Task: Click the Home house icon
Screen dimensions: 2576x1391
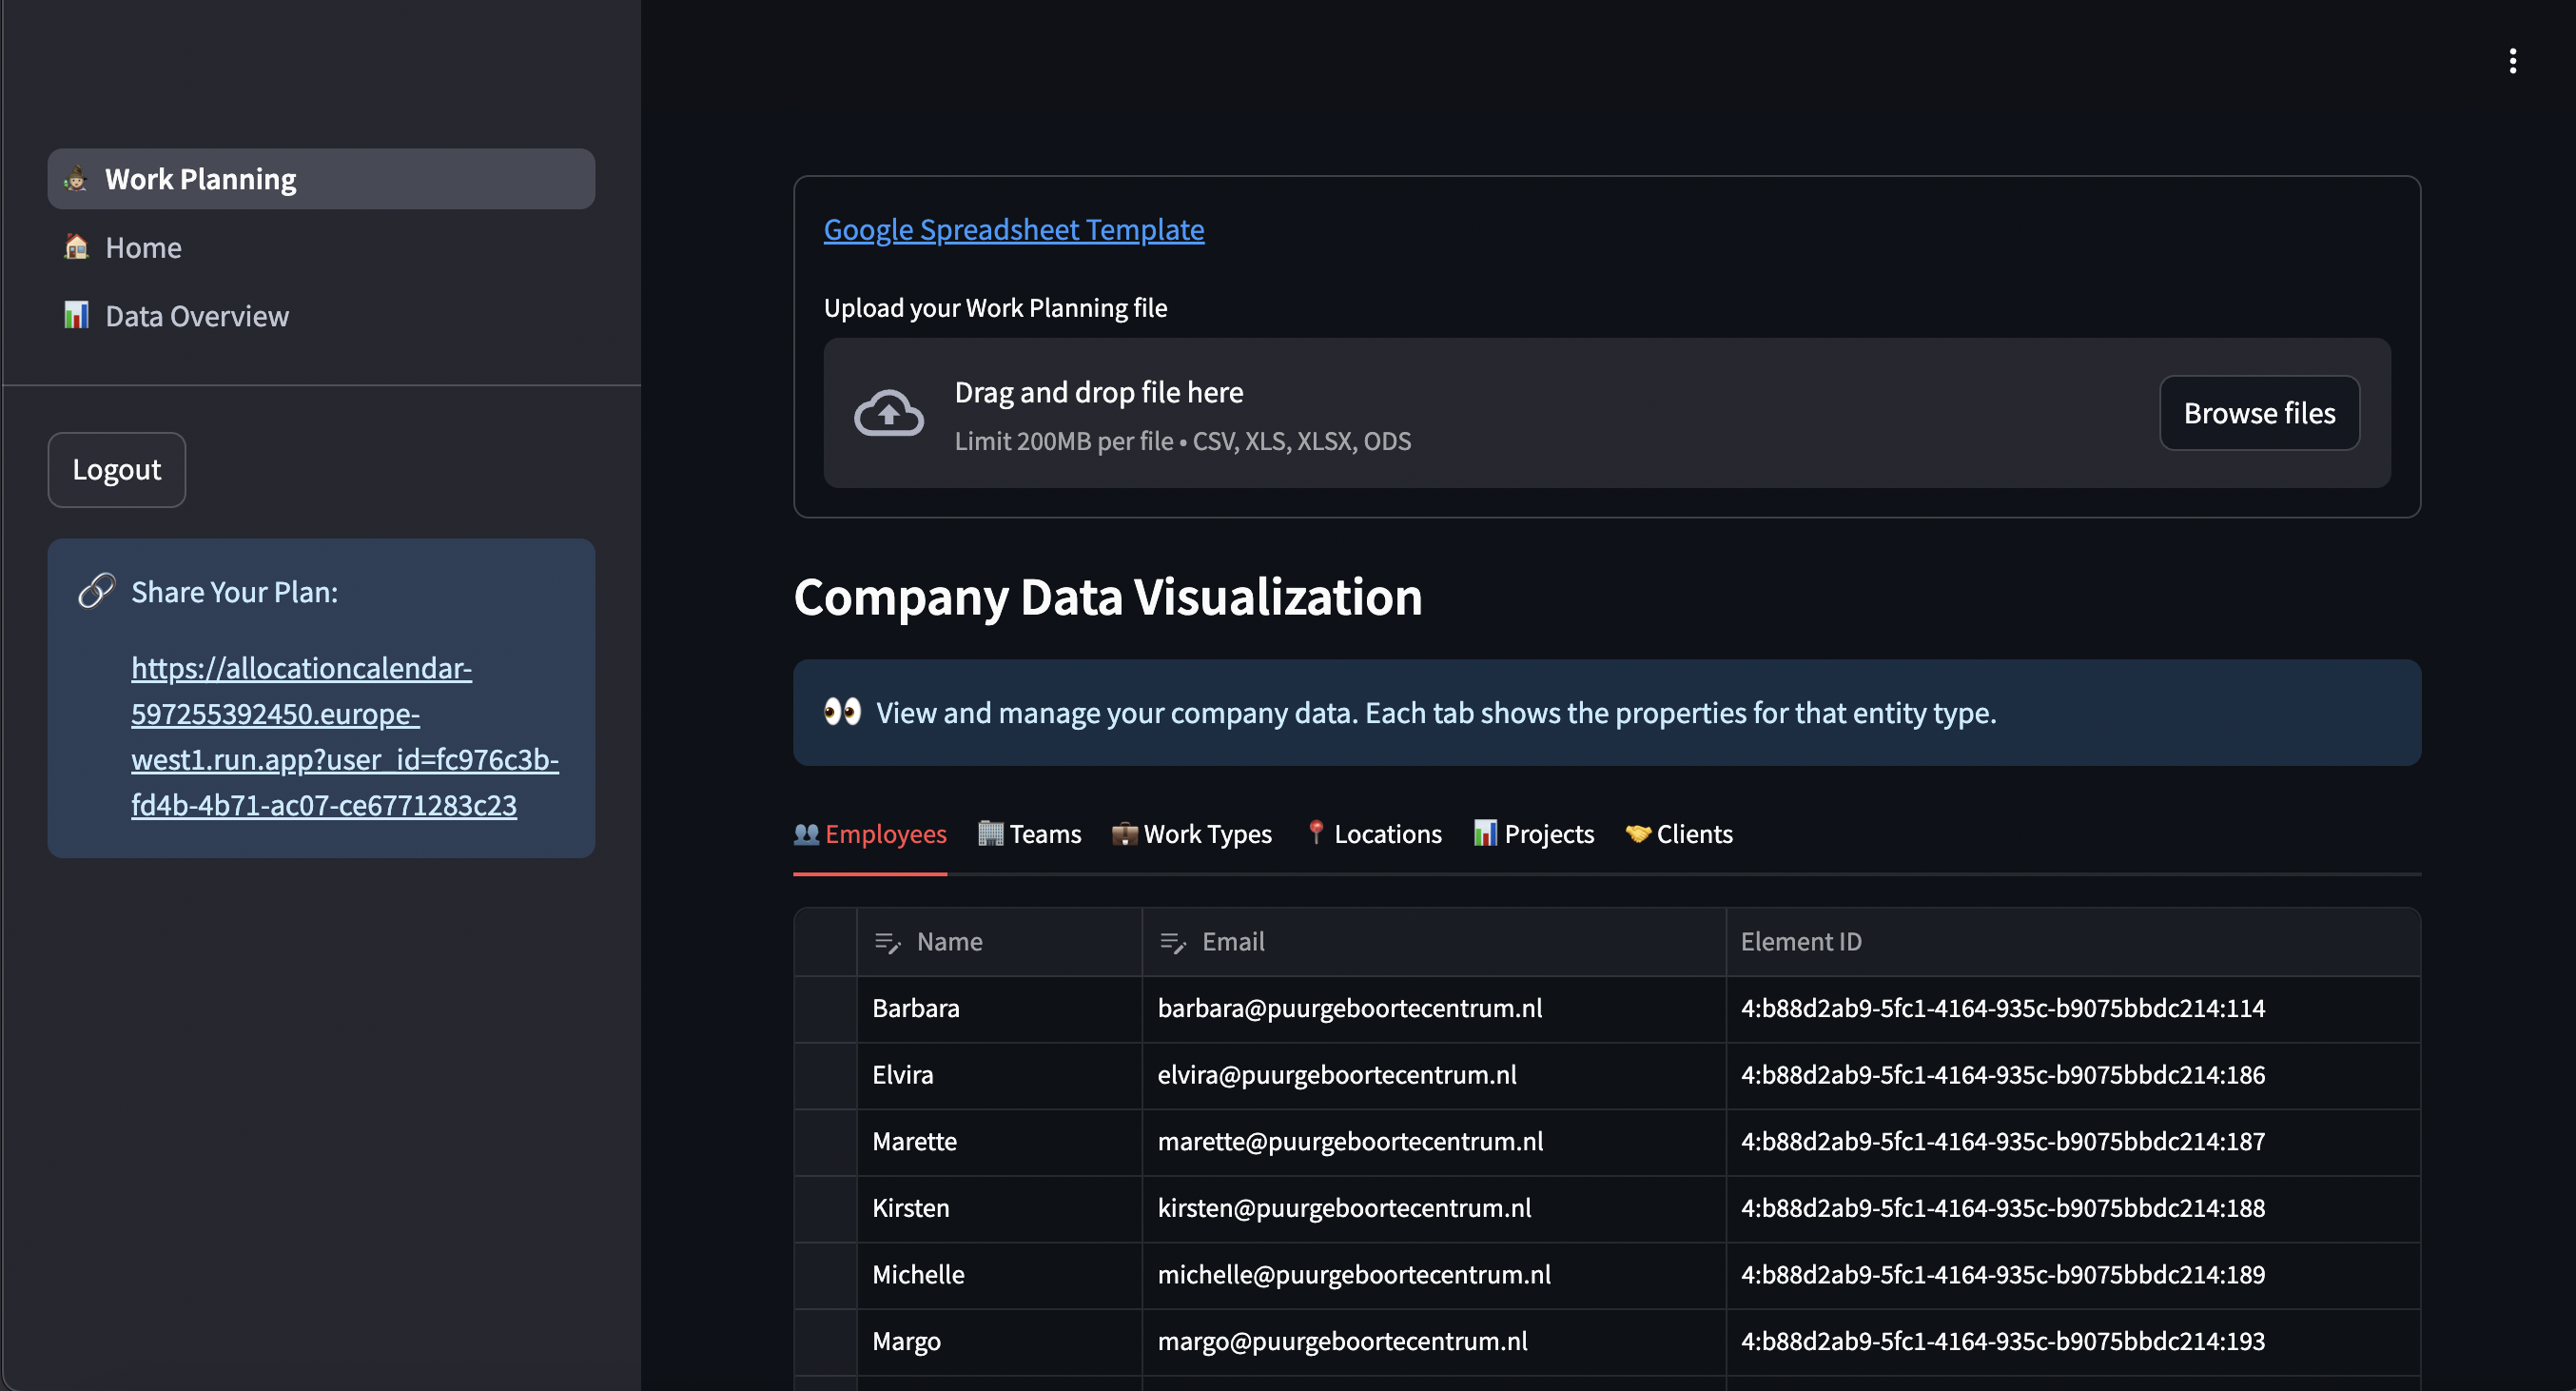Action: (x=76, y=247)
